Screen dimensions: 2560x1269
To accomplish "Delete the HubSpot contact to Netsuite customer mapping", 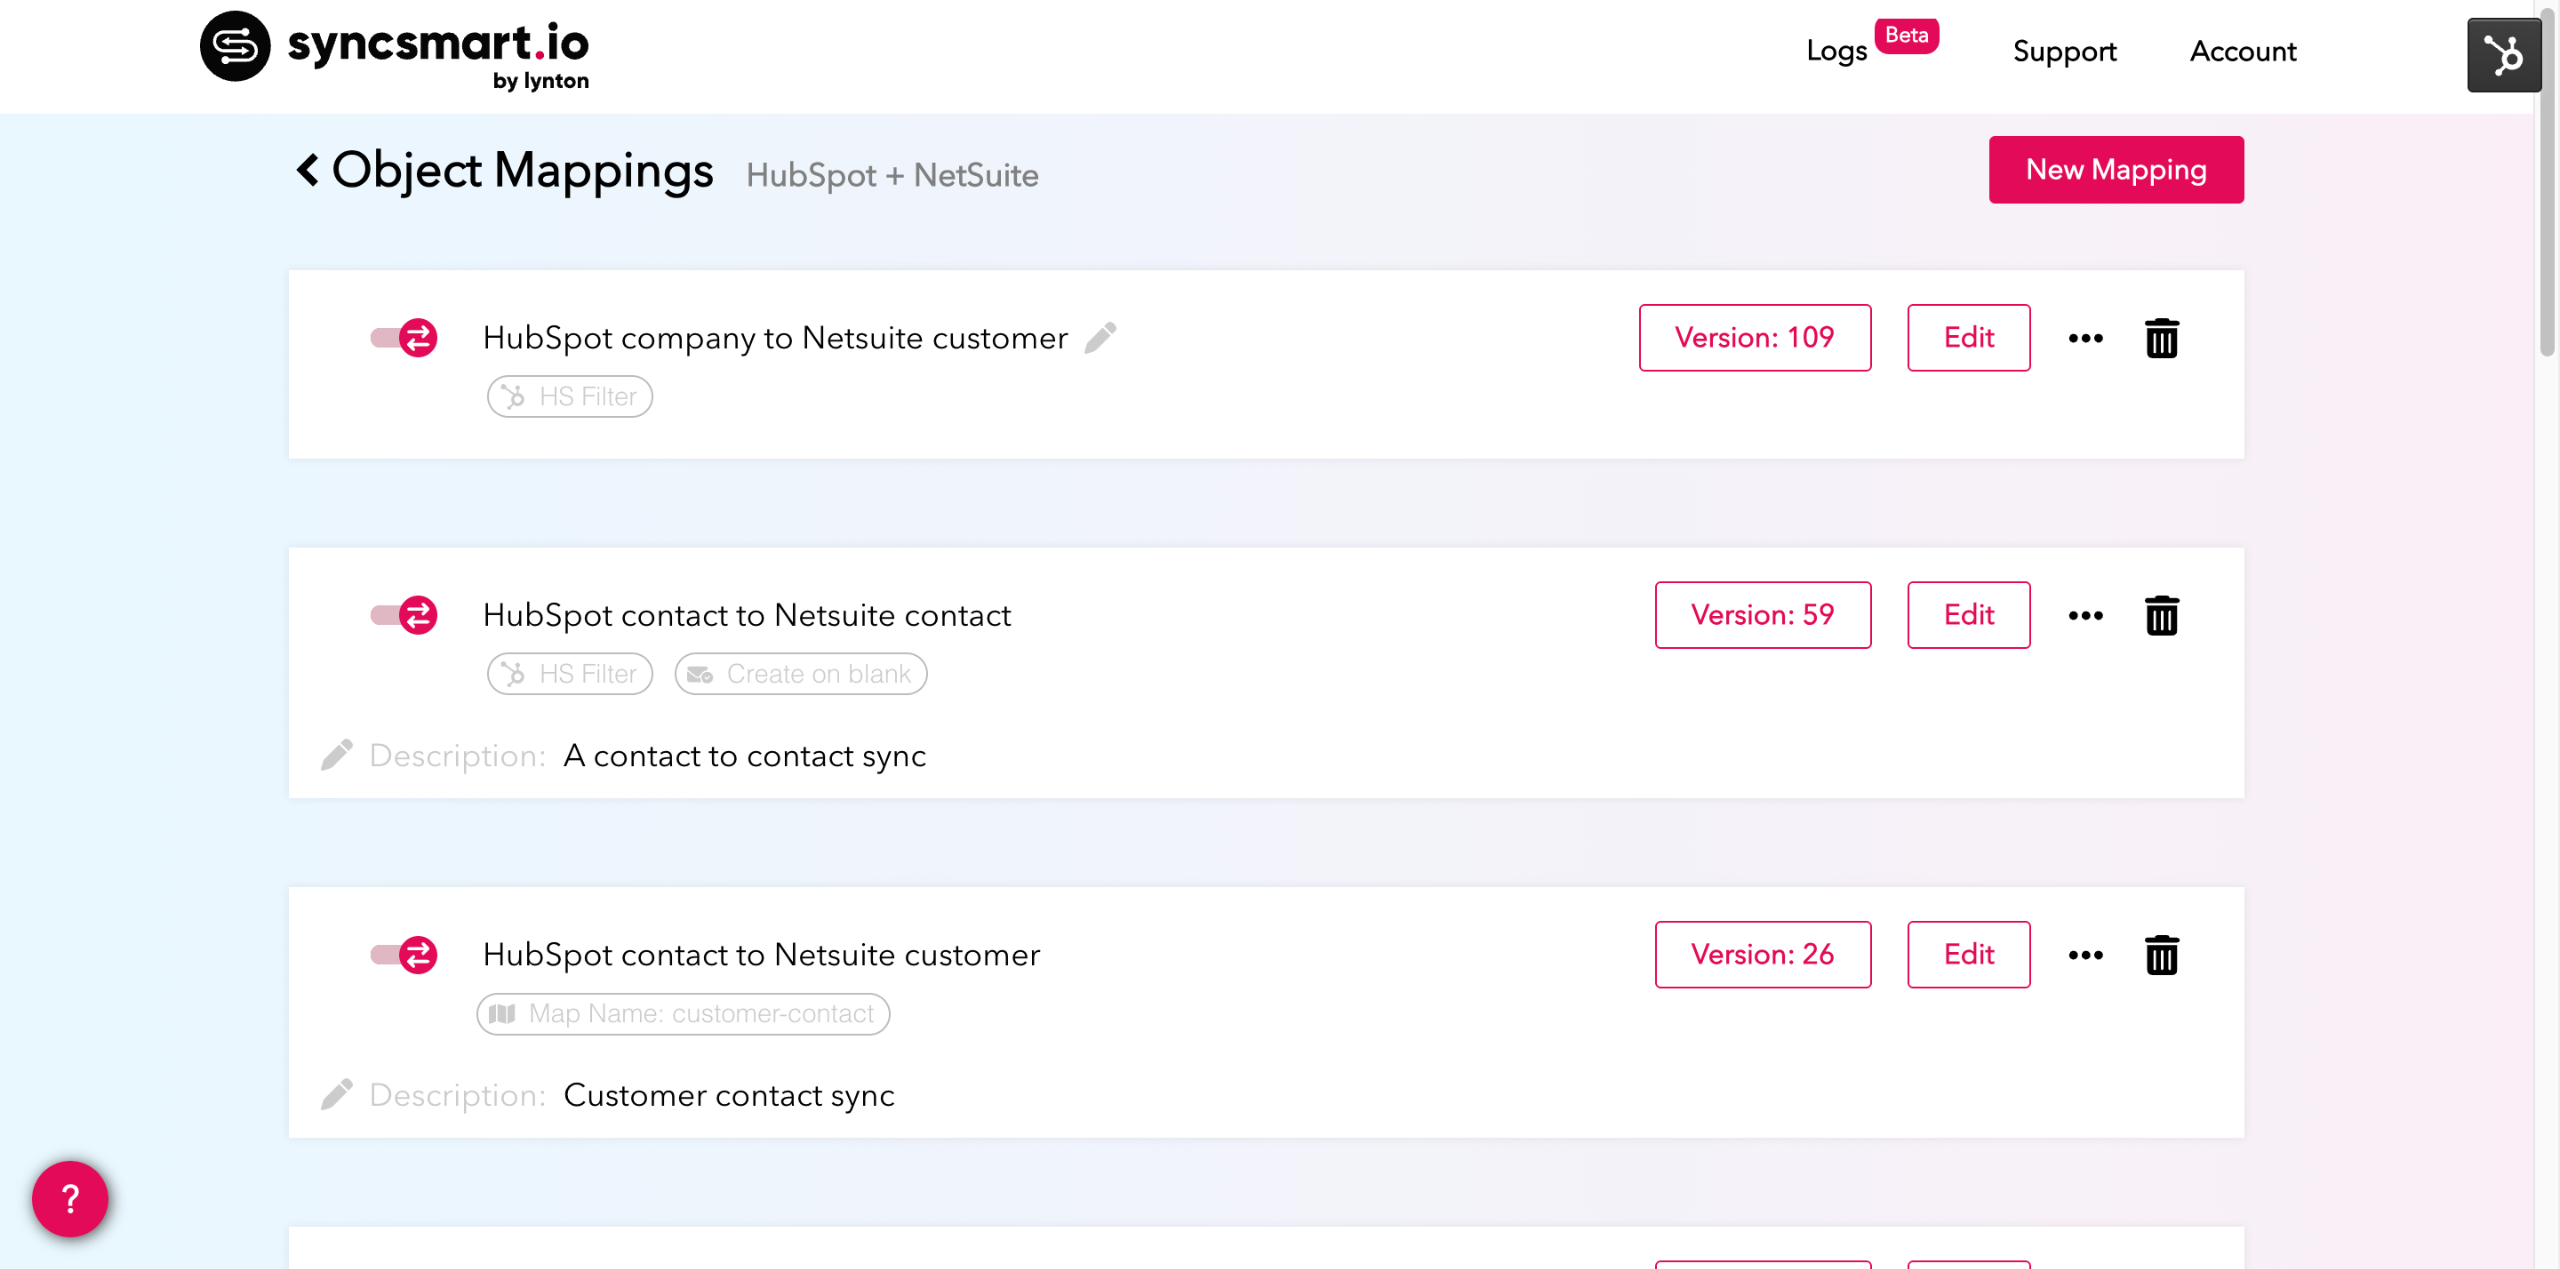I will (2161, 955).
